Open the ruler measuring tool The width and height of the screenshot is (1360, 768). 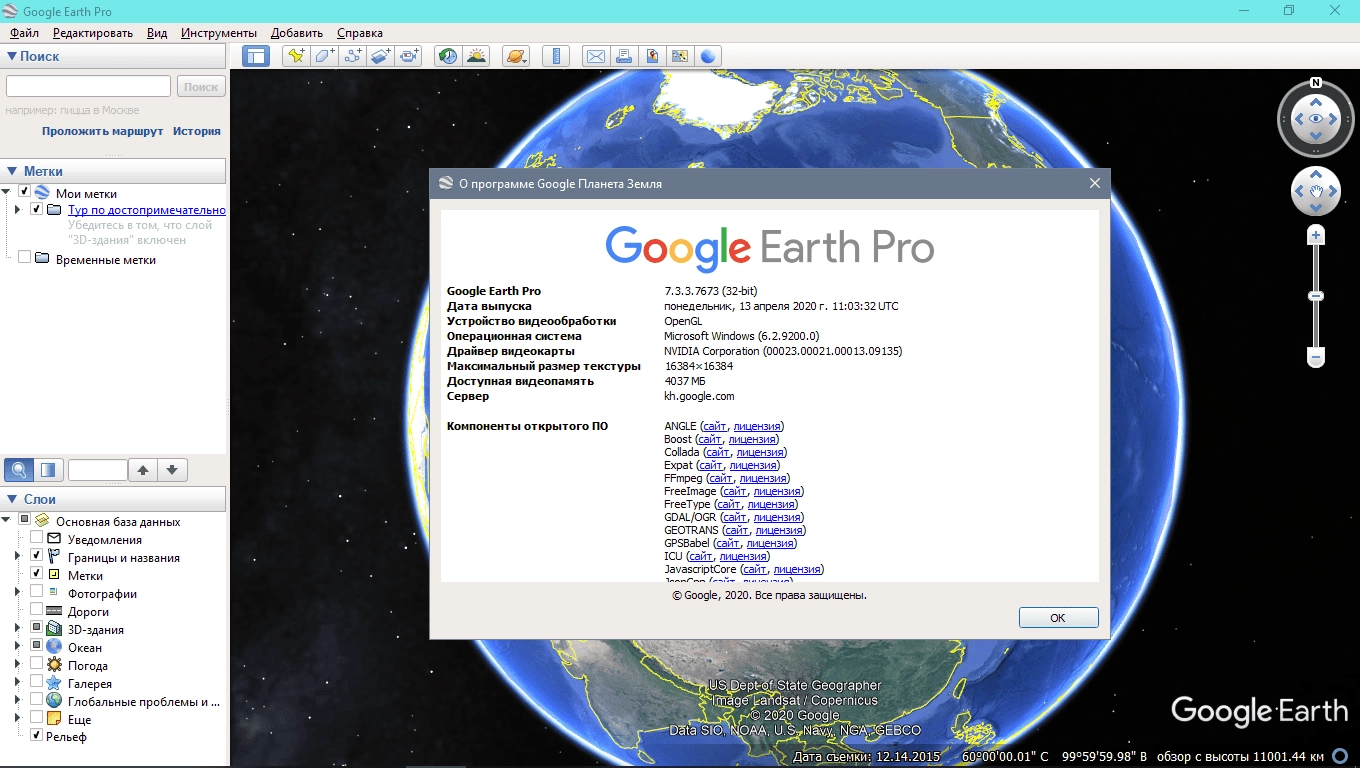556,56
